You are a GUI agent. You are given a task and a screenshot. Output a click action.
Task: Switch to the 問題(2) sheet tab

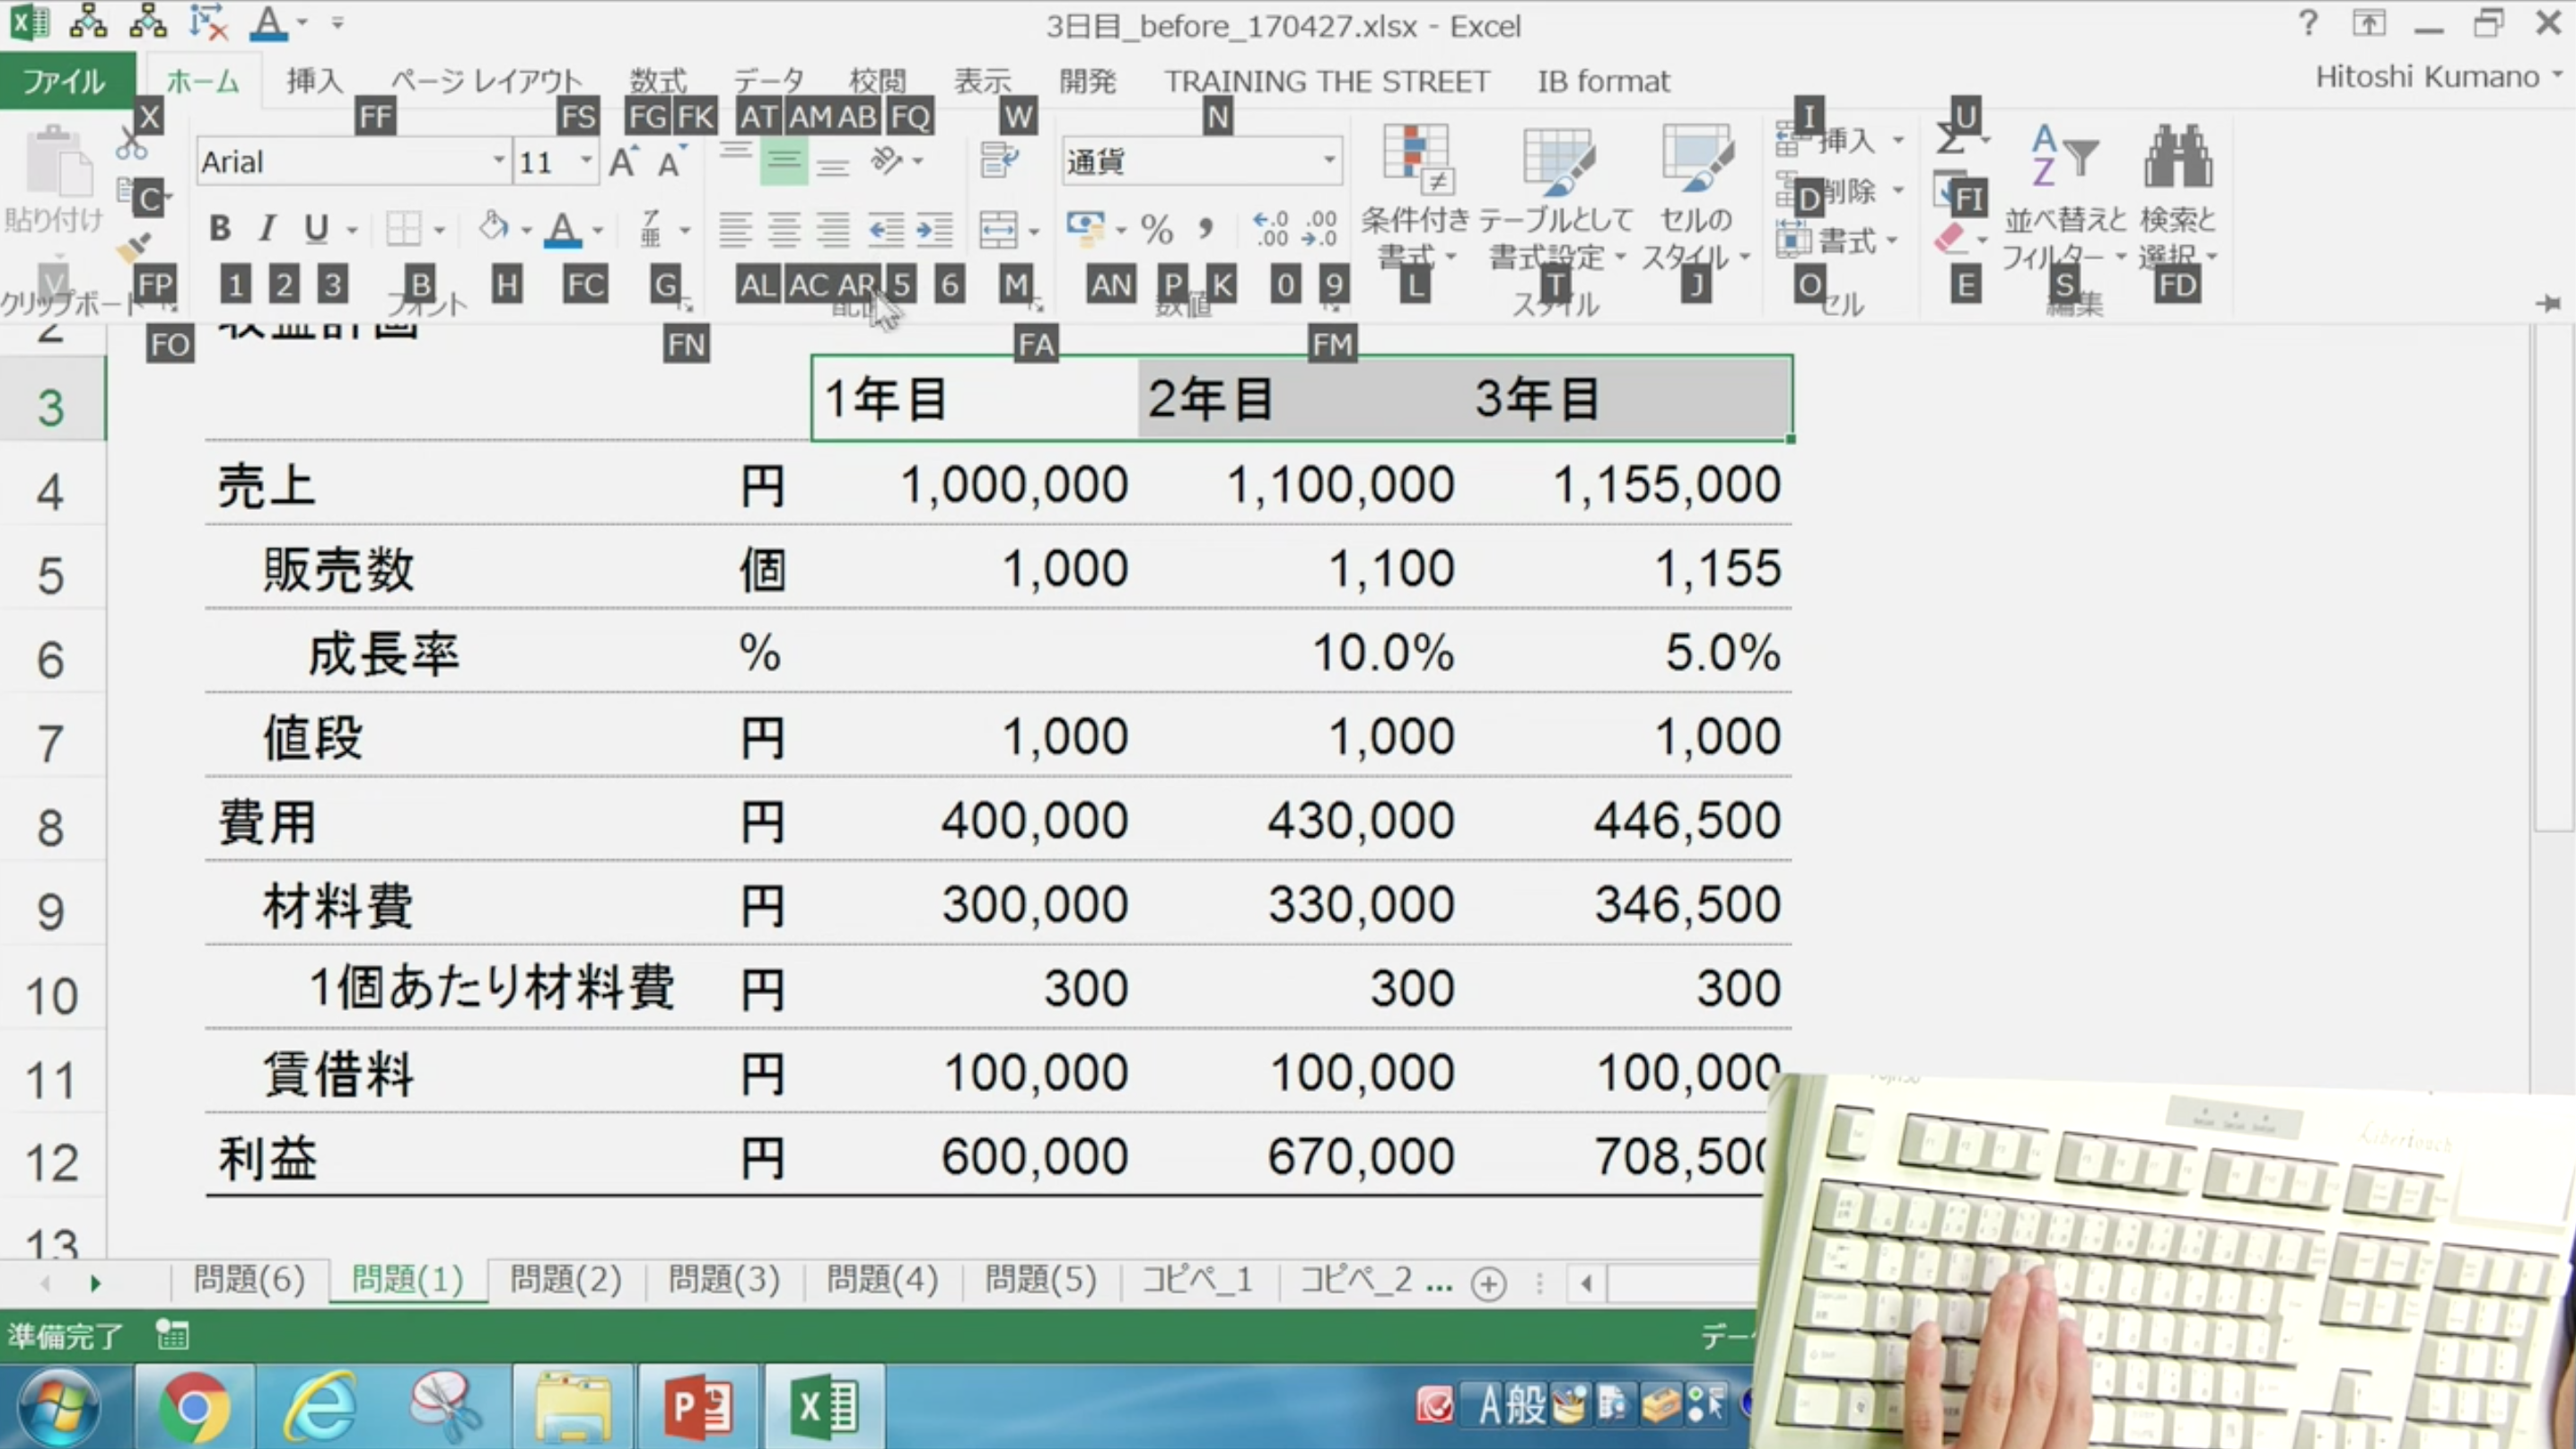pos(565,1279)
